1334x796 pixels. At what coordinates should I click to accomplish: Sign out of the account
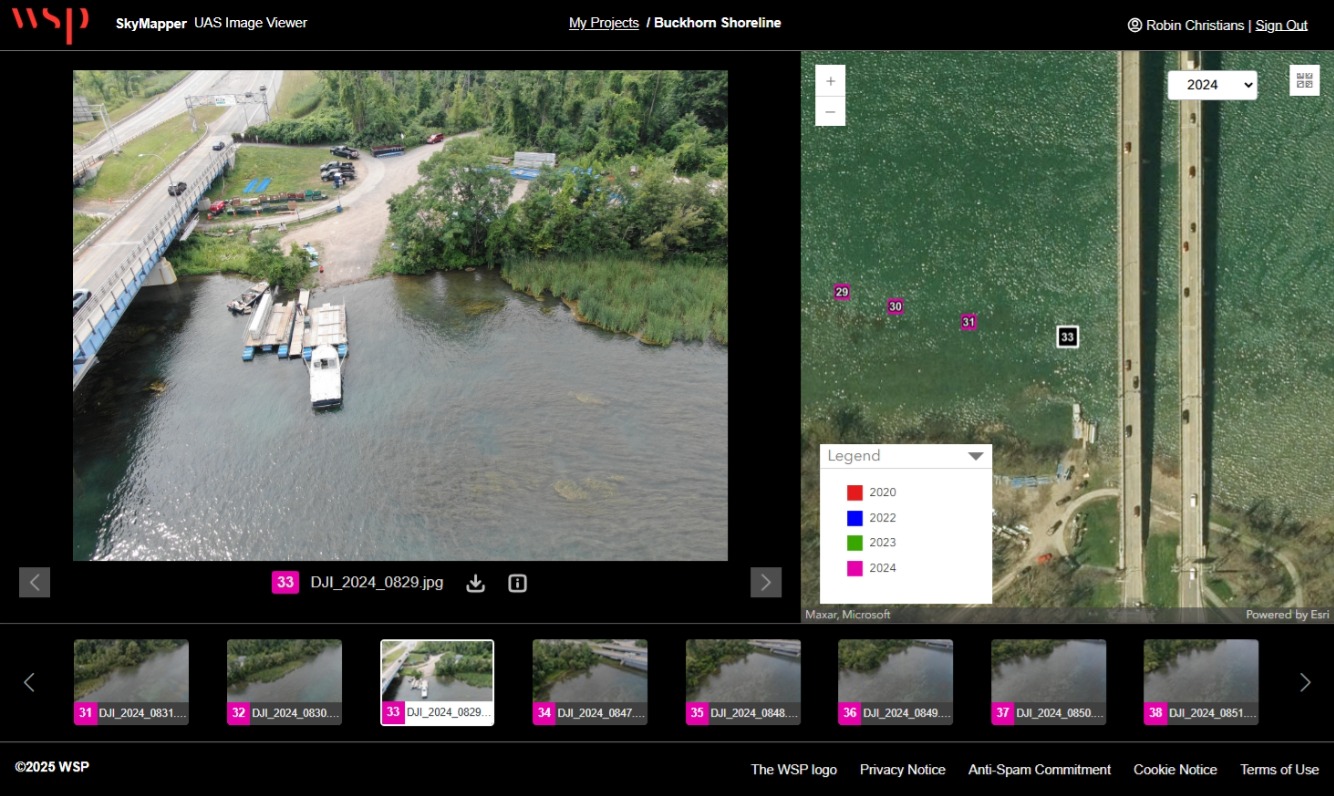1281,25
